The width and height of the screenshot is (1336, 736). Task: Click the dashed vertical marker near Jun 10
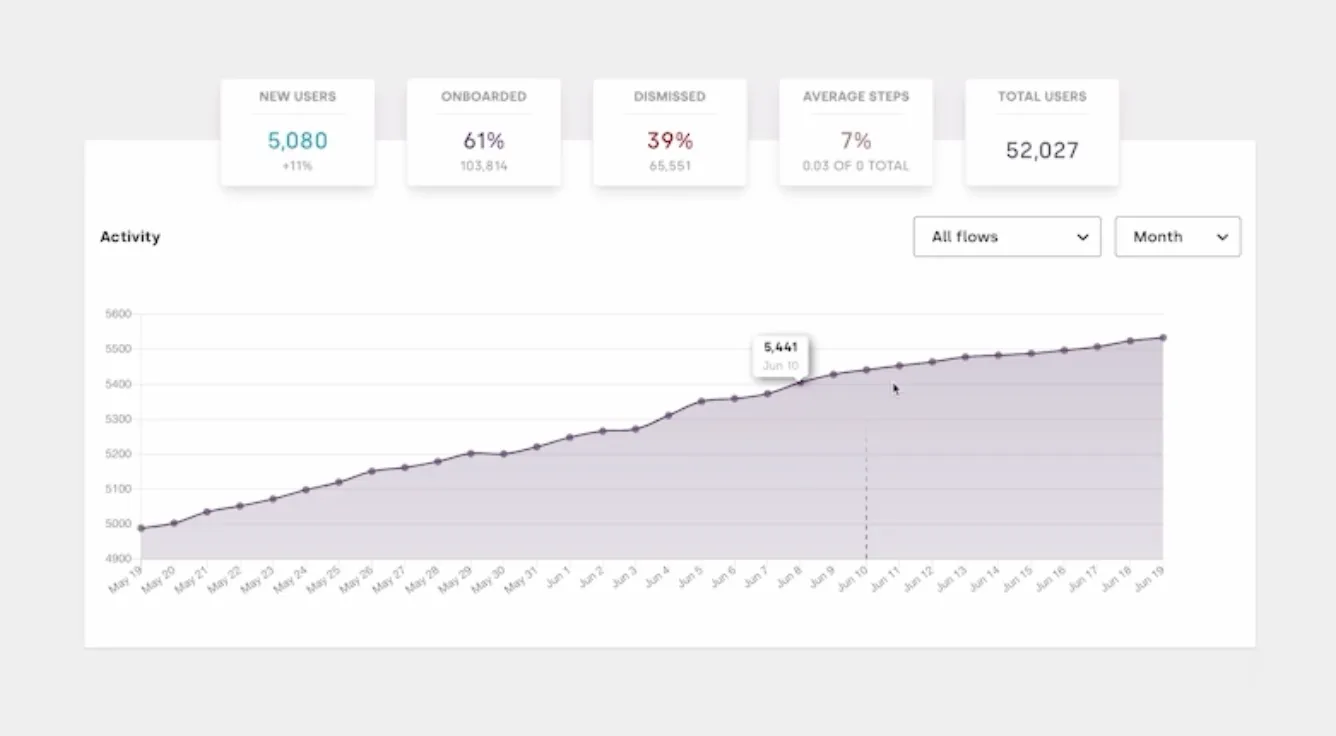point(865,490)
